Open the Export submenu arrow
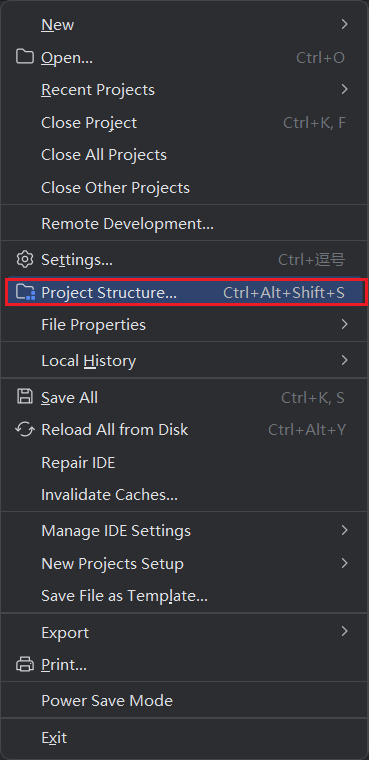Image resolution: width=369 pixels, height=760 pixels. 344,632
